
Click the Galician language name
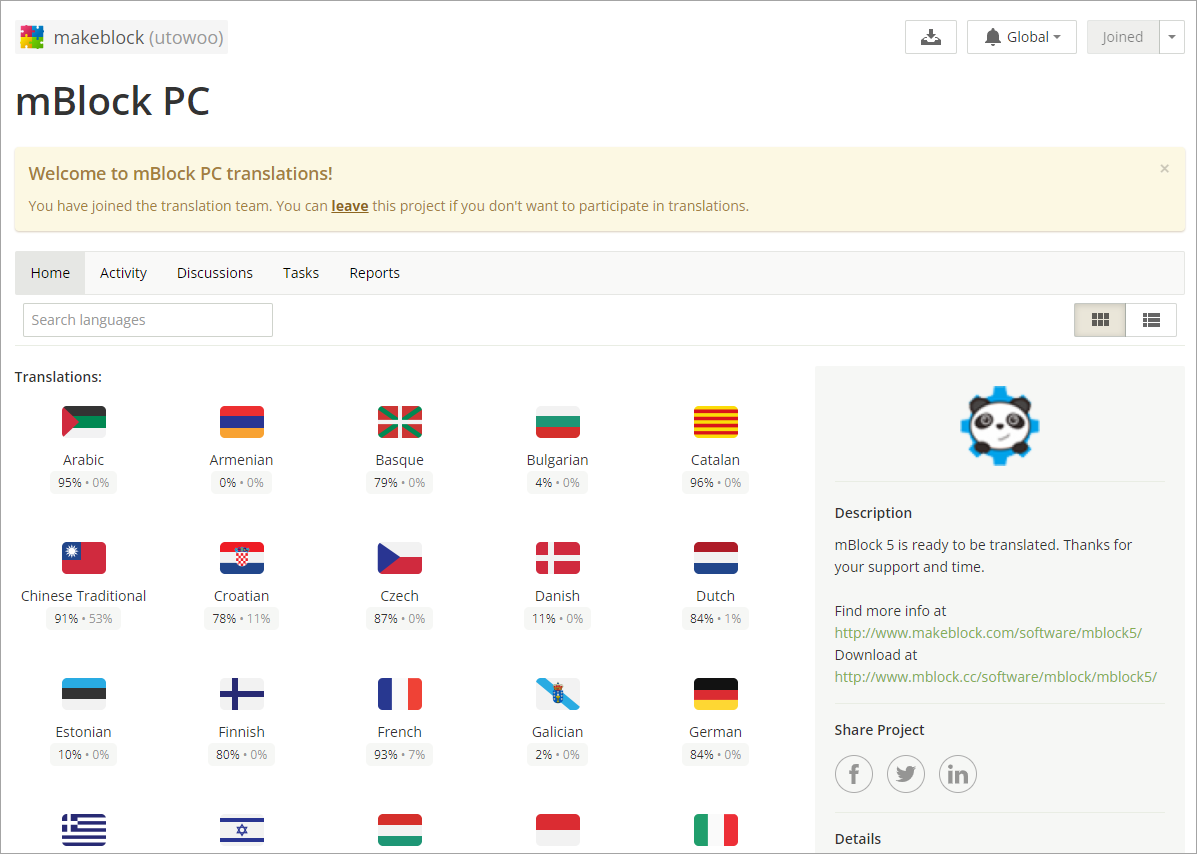pyautogui.click(x=558, y=732)
